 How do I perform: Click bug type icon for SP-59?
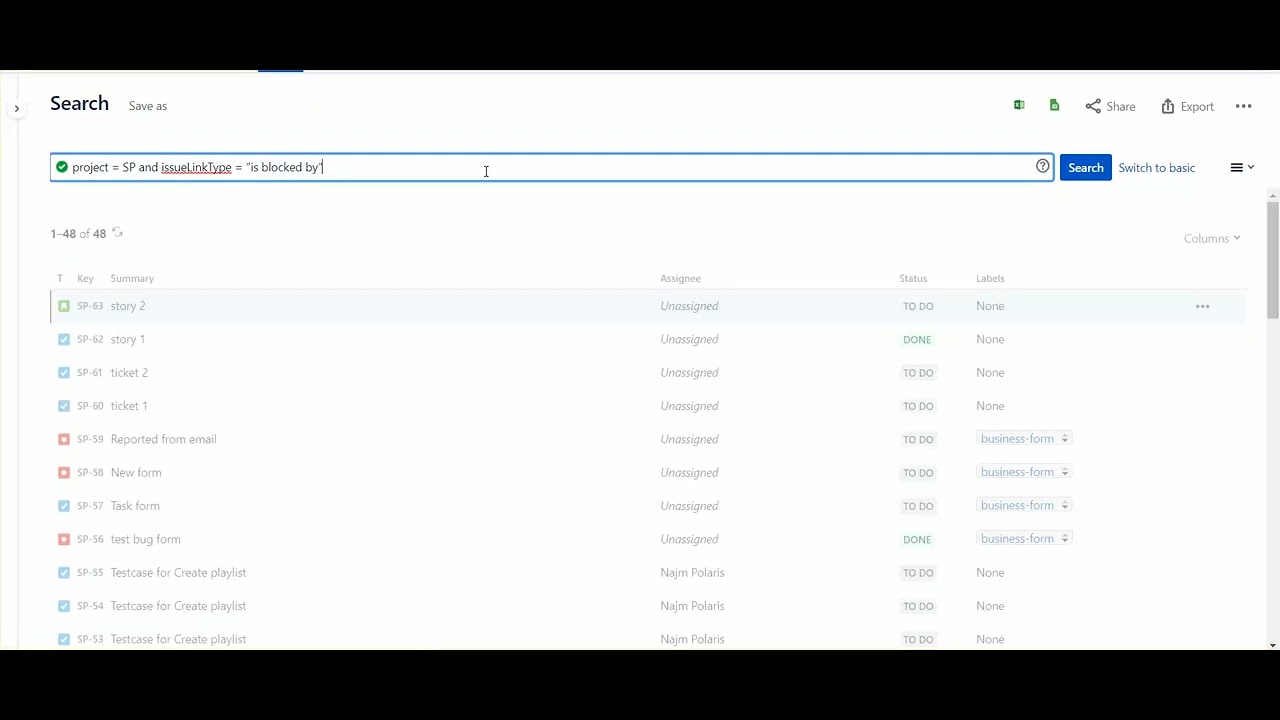click(64, 439)
